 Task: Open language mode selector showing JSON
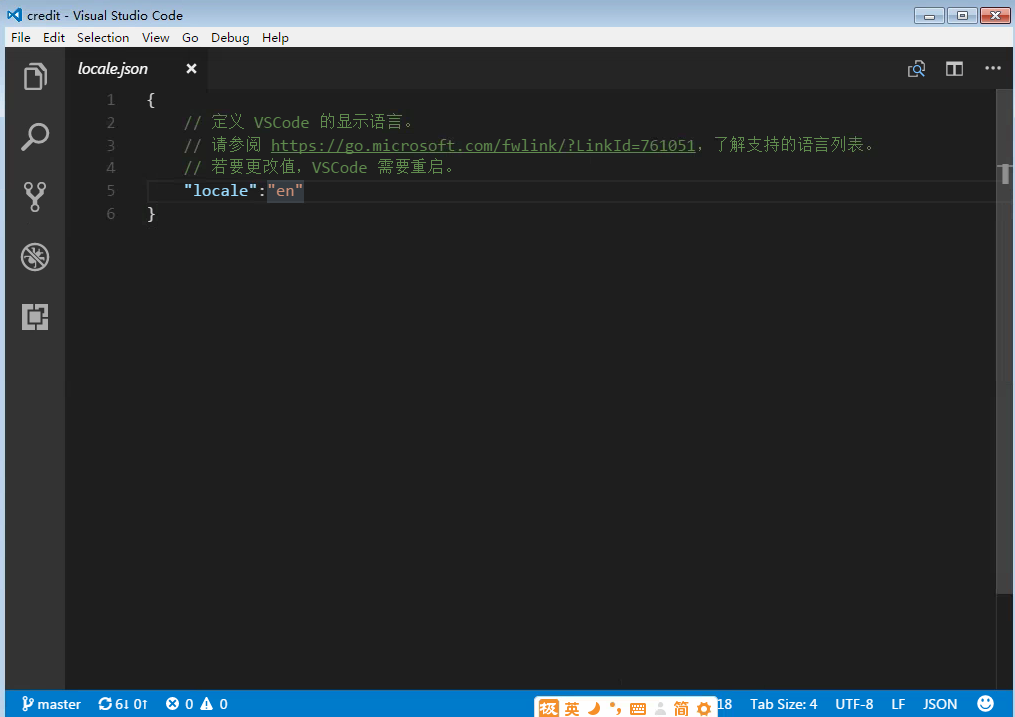point(939,703)
